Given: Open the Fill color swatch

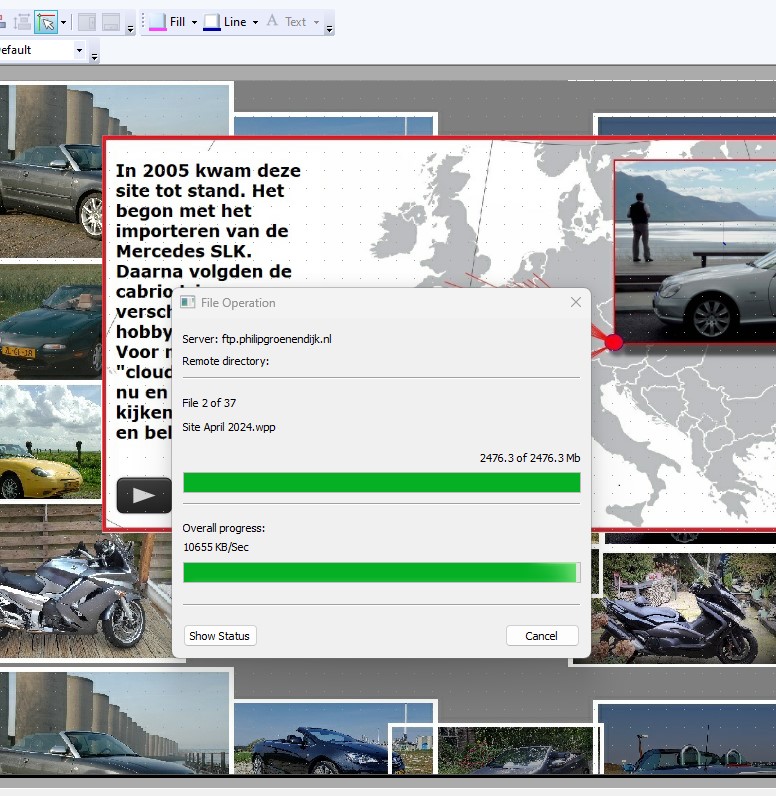Looking at the screenshot, I should (157, 22).
